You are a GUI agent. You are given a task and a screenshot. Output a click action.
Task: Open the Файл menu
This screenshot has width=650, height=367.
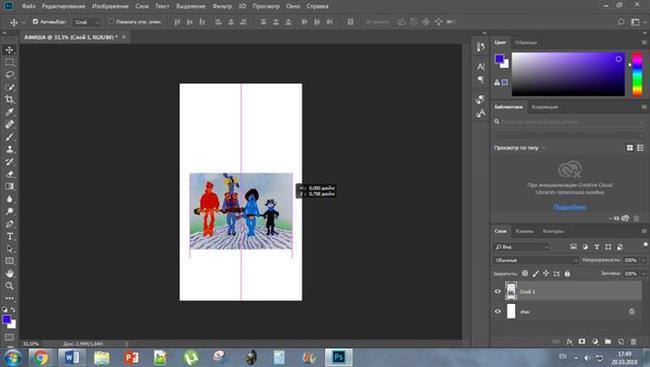click(28, 6)
